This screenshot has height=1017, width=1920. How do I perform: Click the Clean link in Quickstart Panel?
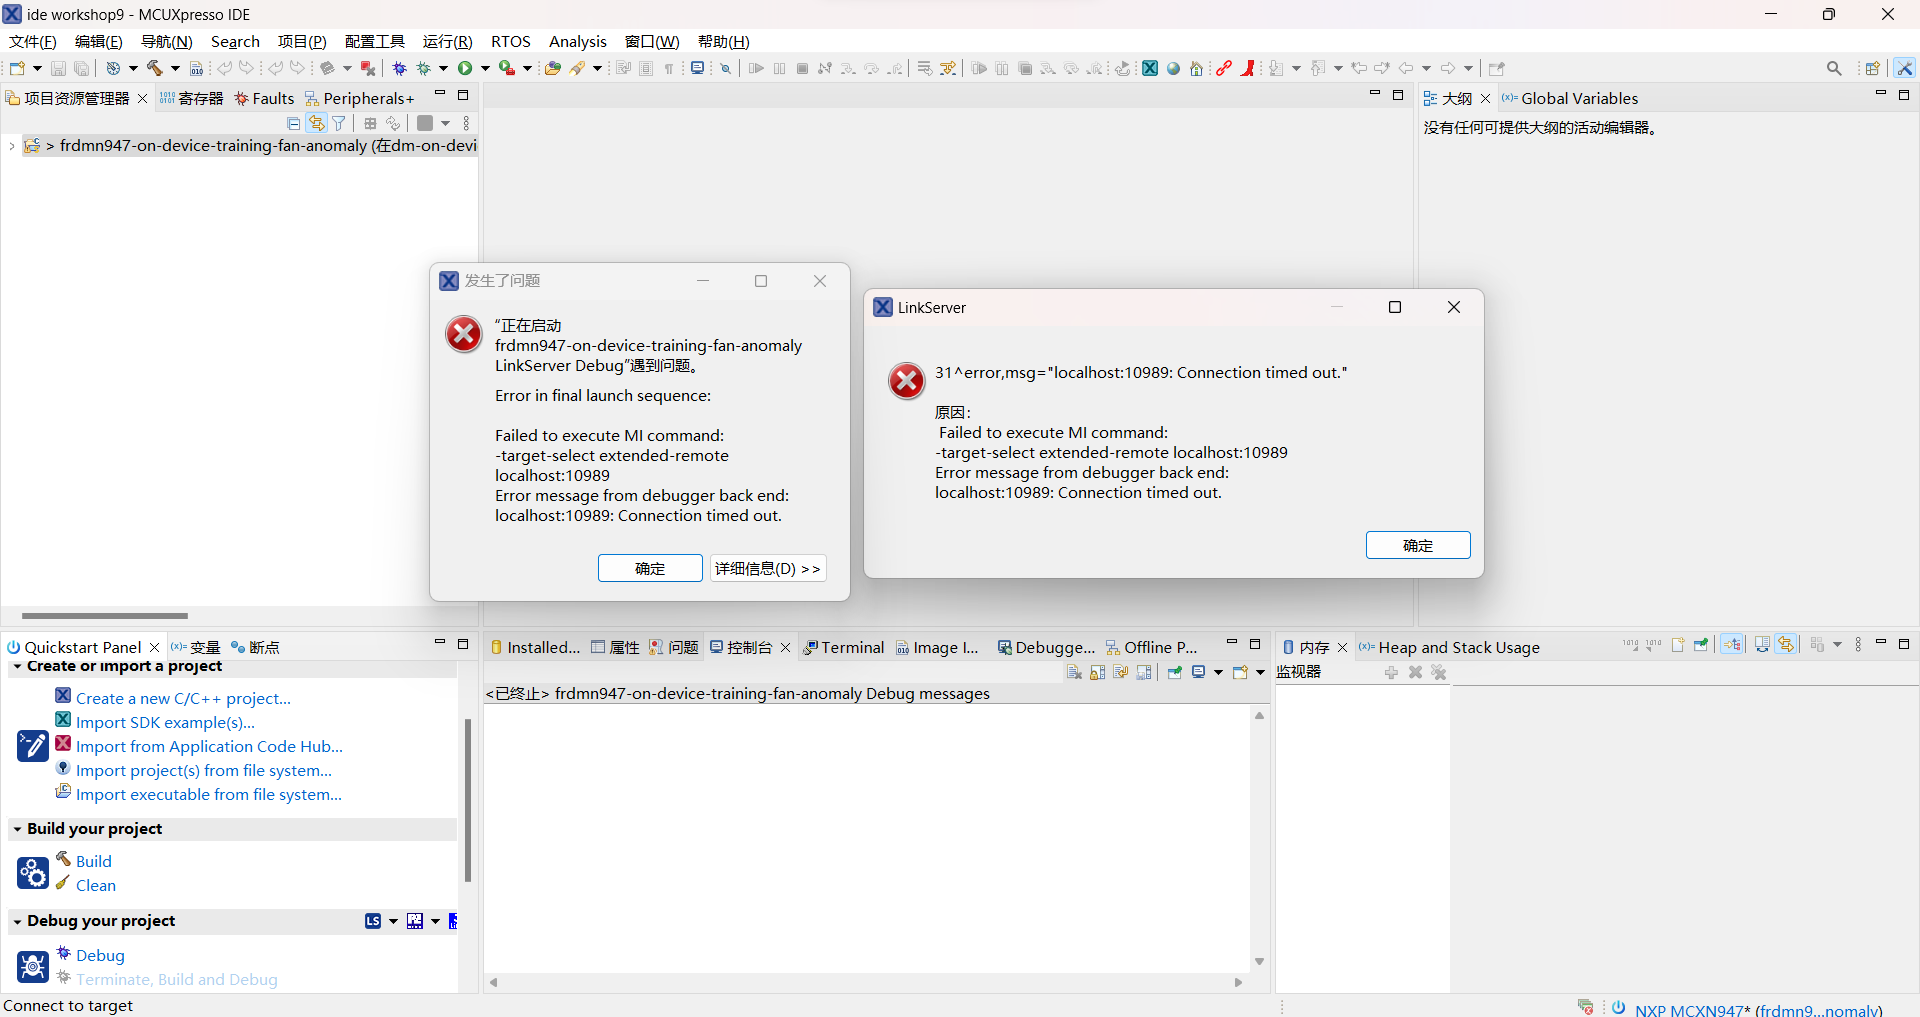[x=96, y=885]
